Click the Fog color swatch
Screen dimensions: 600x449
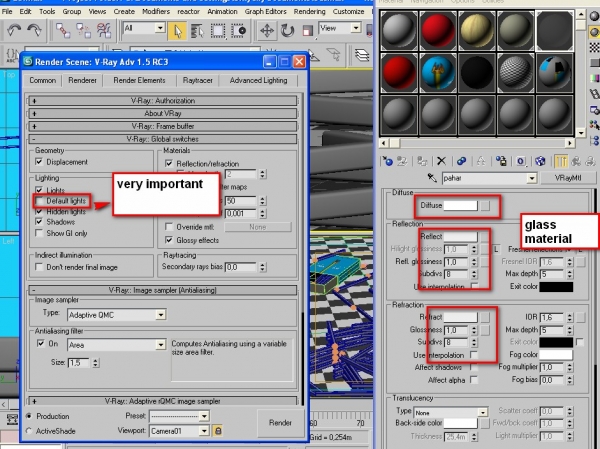tap(556, 354)
